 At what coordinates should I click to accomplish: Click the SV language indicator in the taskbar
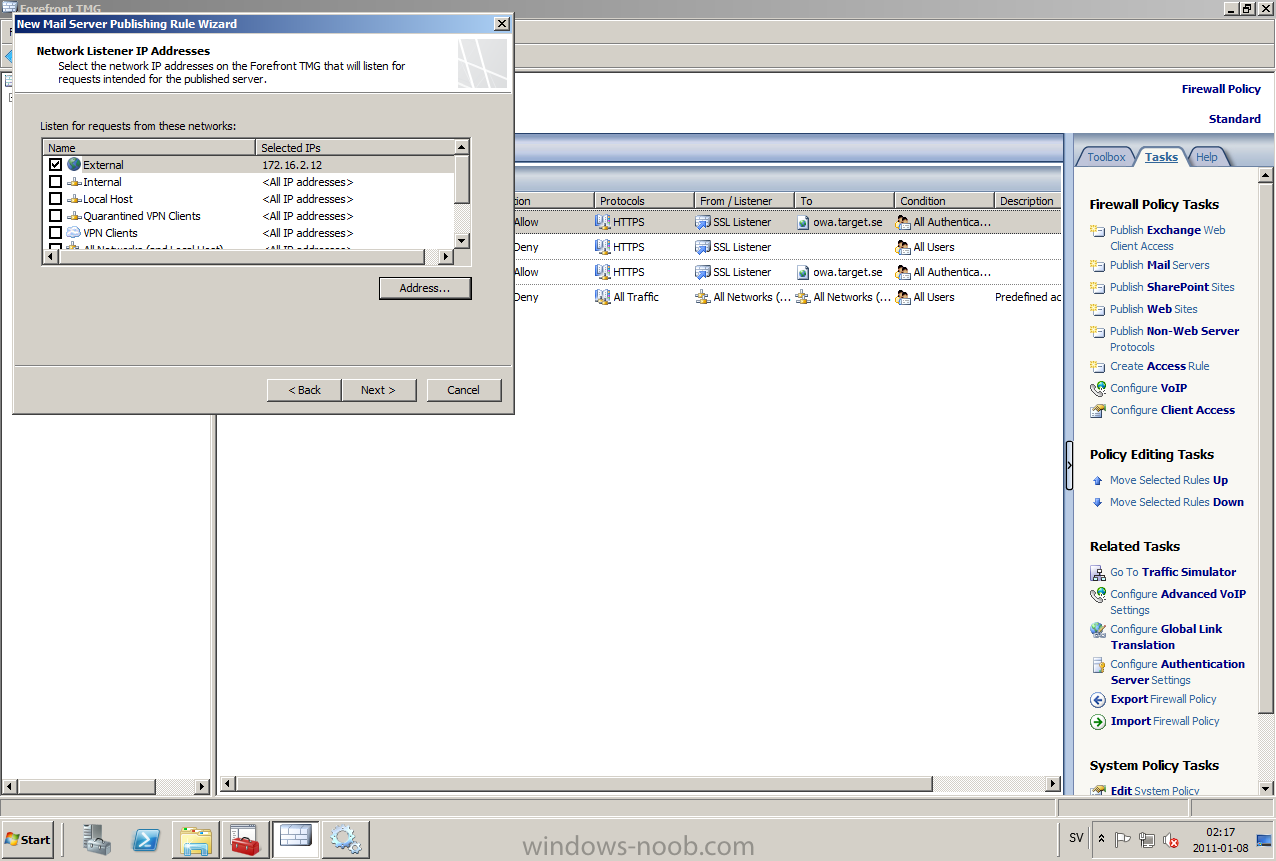pos(1076,839)
